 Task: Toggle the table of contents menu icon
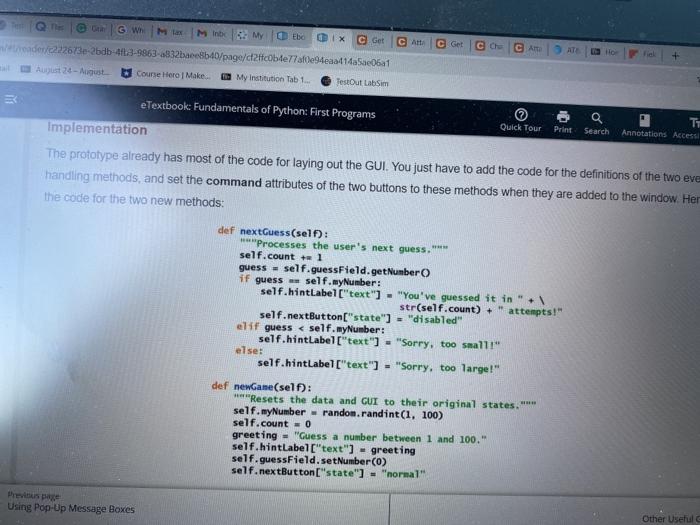(x=11, y=99)
